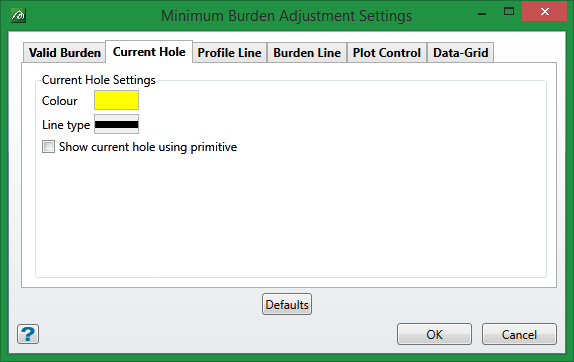Screen dimensions: 574x362
Task: Go to the Plot Control tab
Action: coord(387,53)
